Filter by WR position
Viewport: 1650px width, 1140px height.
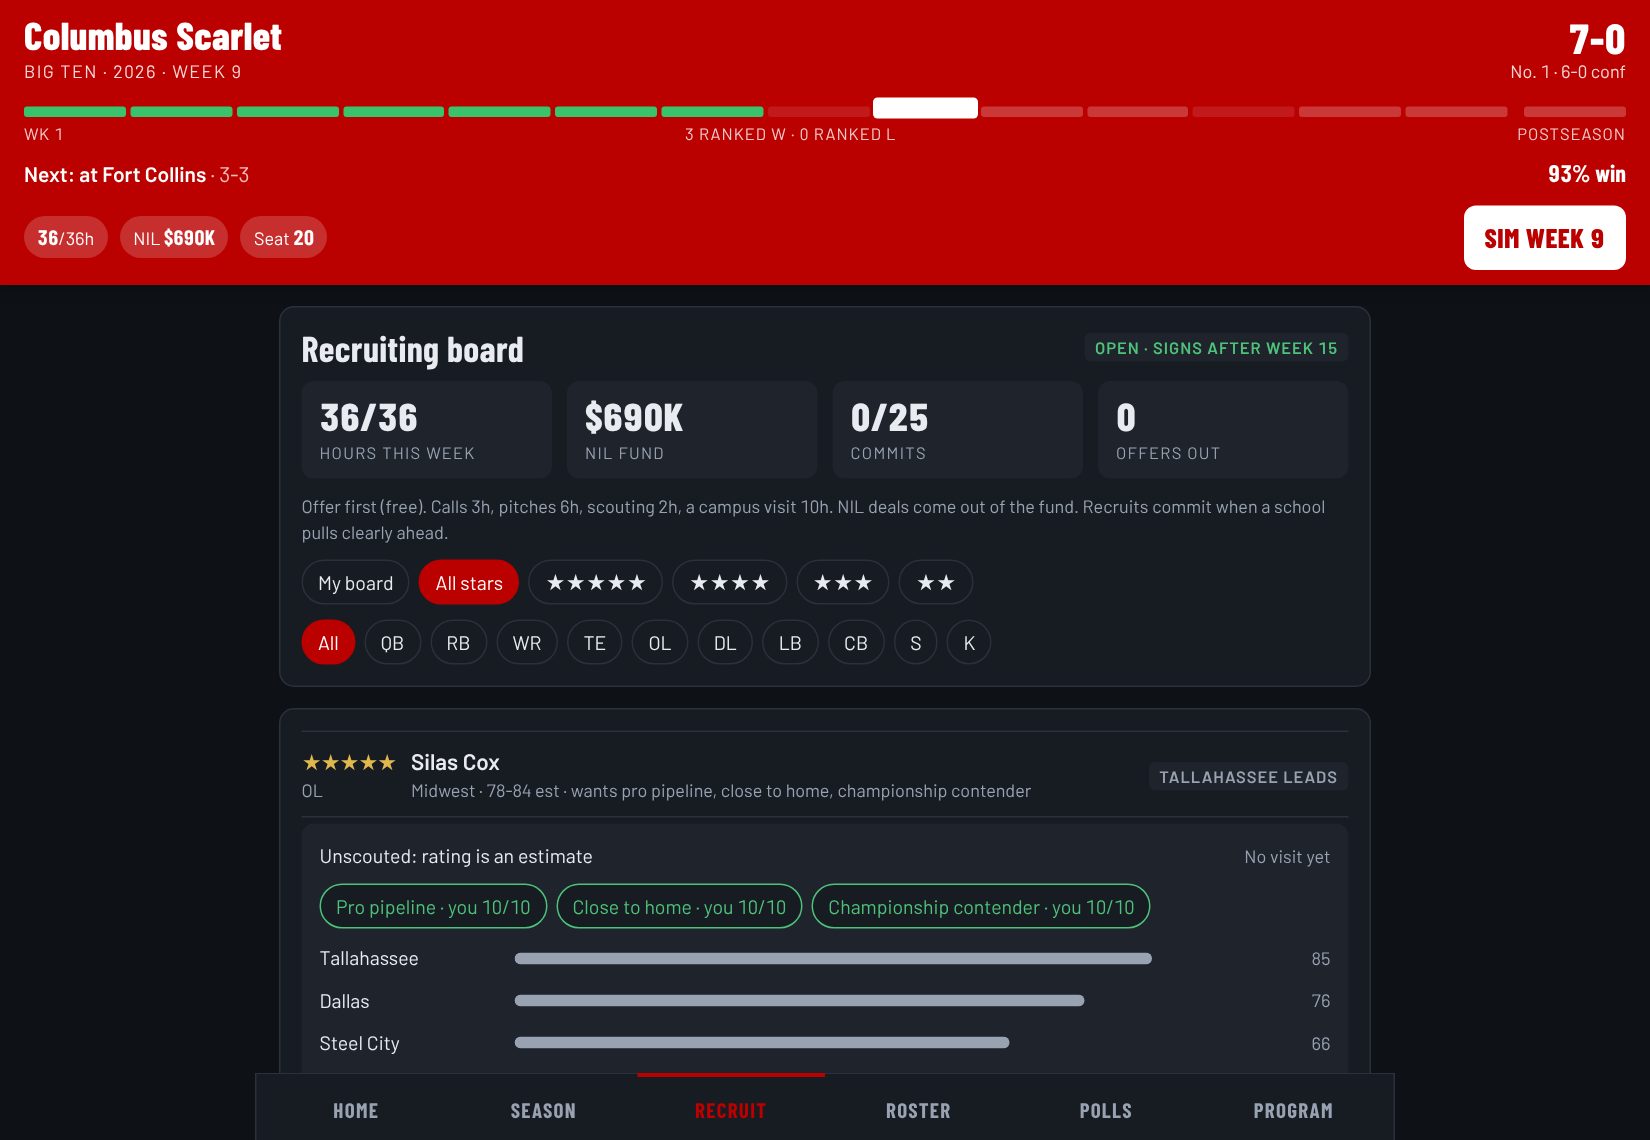point(527,643)
